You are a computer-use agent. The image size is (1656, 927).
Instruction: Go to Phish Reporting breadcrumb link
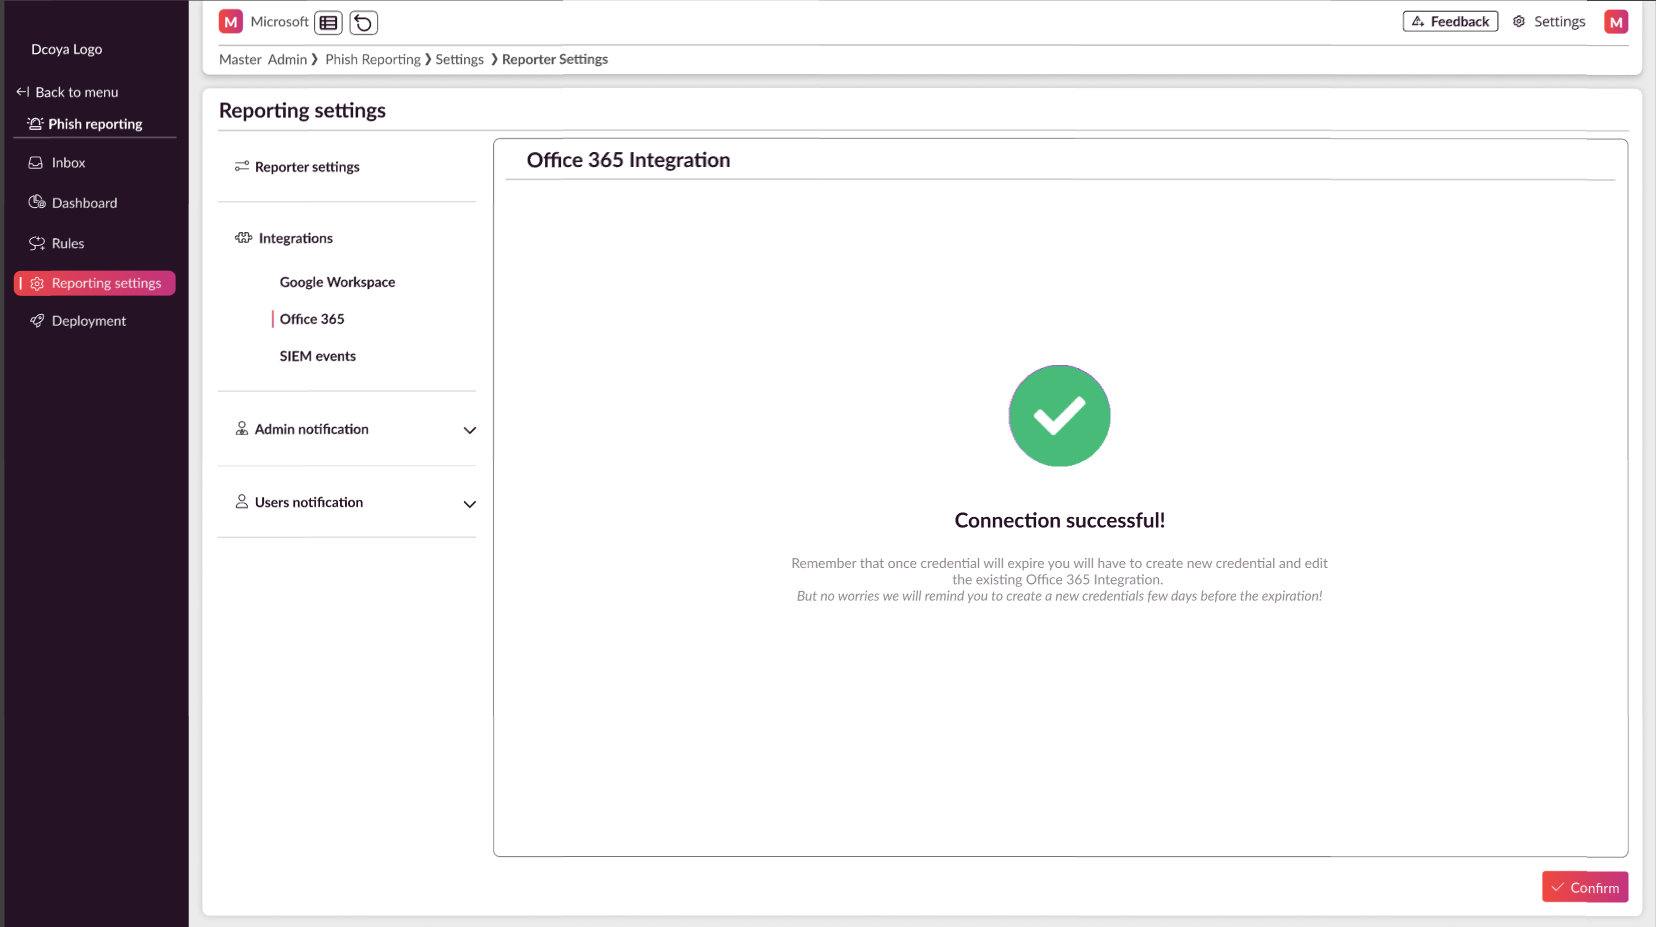[x=372, y=60]
